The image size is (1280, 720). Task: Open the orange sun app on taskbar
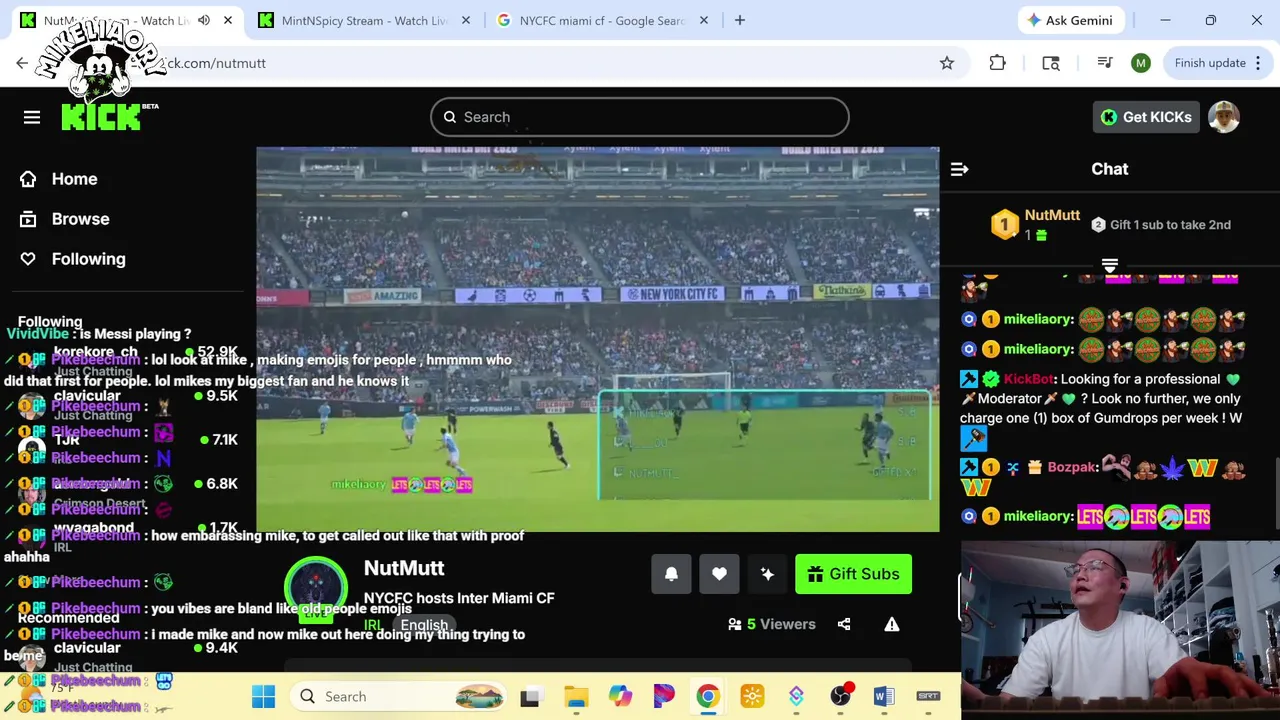752,697
